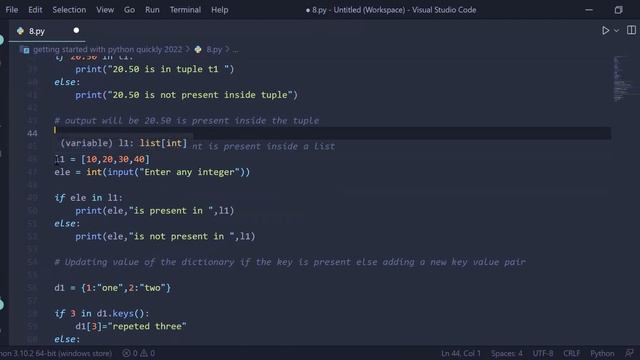Click 'print(ele,"is present in ",l1)' line
Screen dimensions: 640x360
(154, 211)
